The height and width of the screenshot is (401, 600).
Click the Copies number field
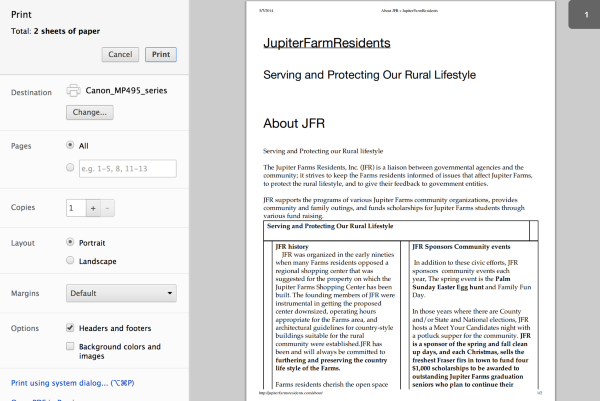[75, 208]
